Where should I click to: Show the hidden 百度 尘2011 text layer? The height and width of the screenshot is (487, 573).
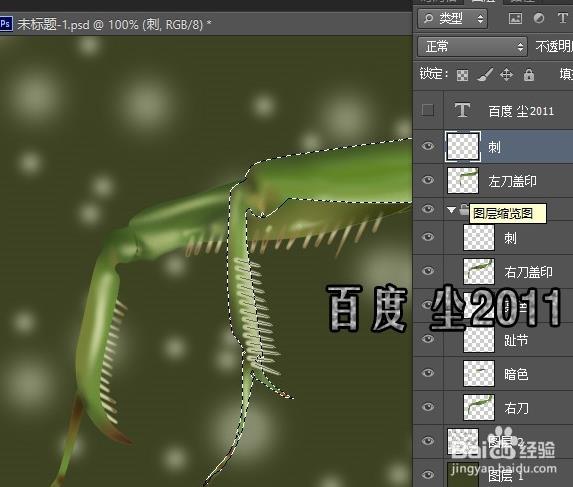coord(428,110)
